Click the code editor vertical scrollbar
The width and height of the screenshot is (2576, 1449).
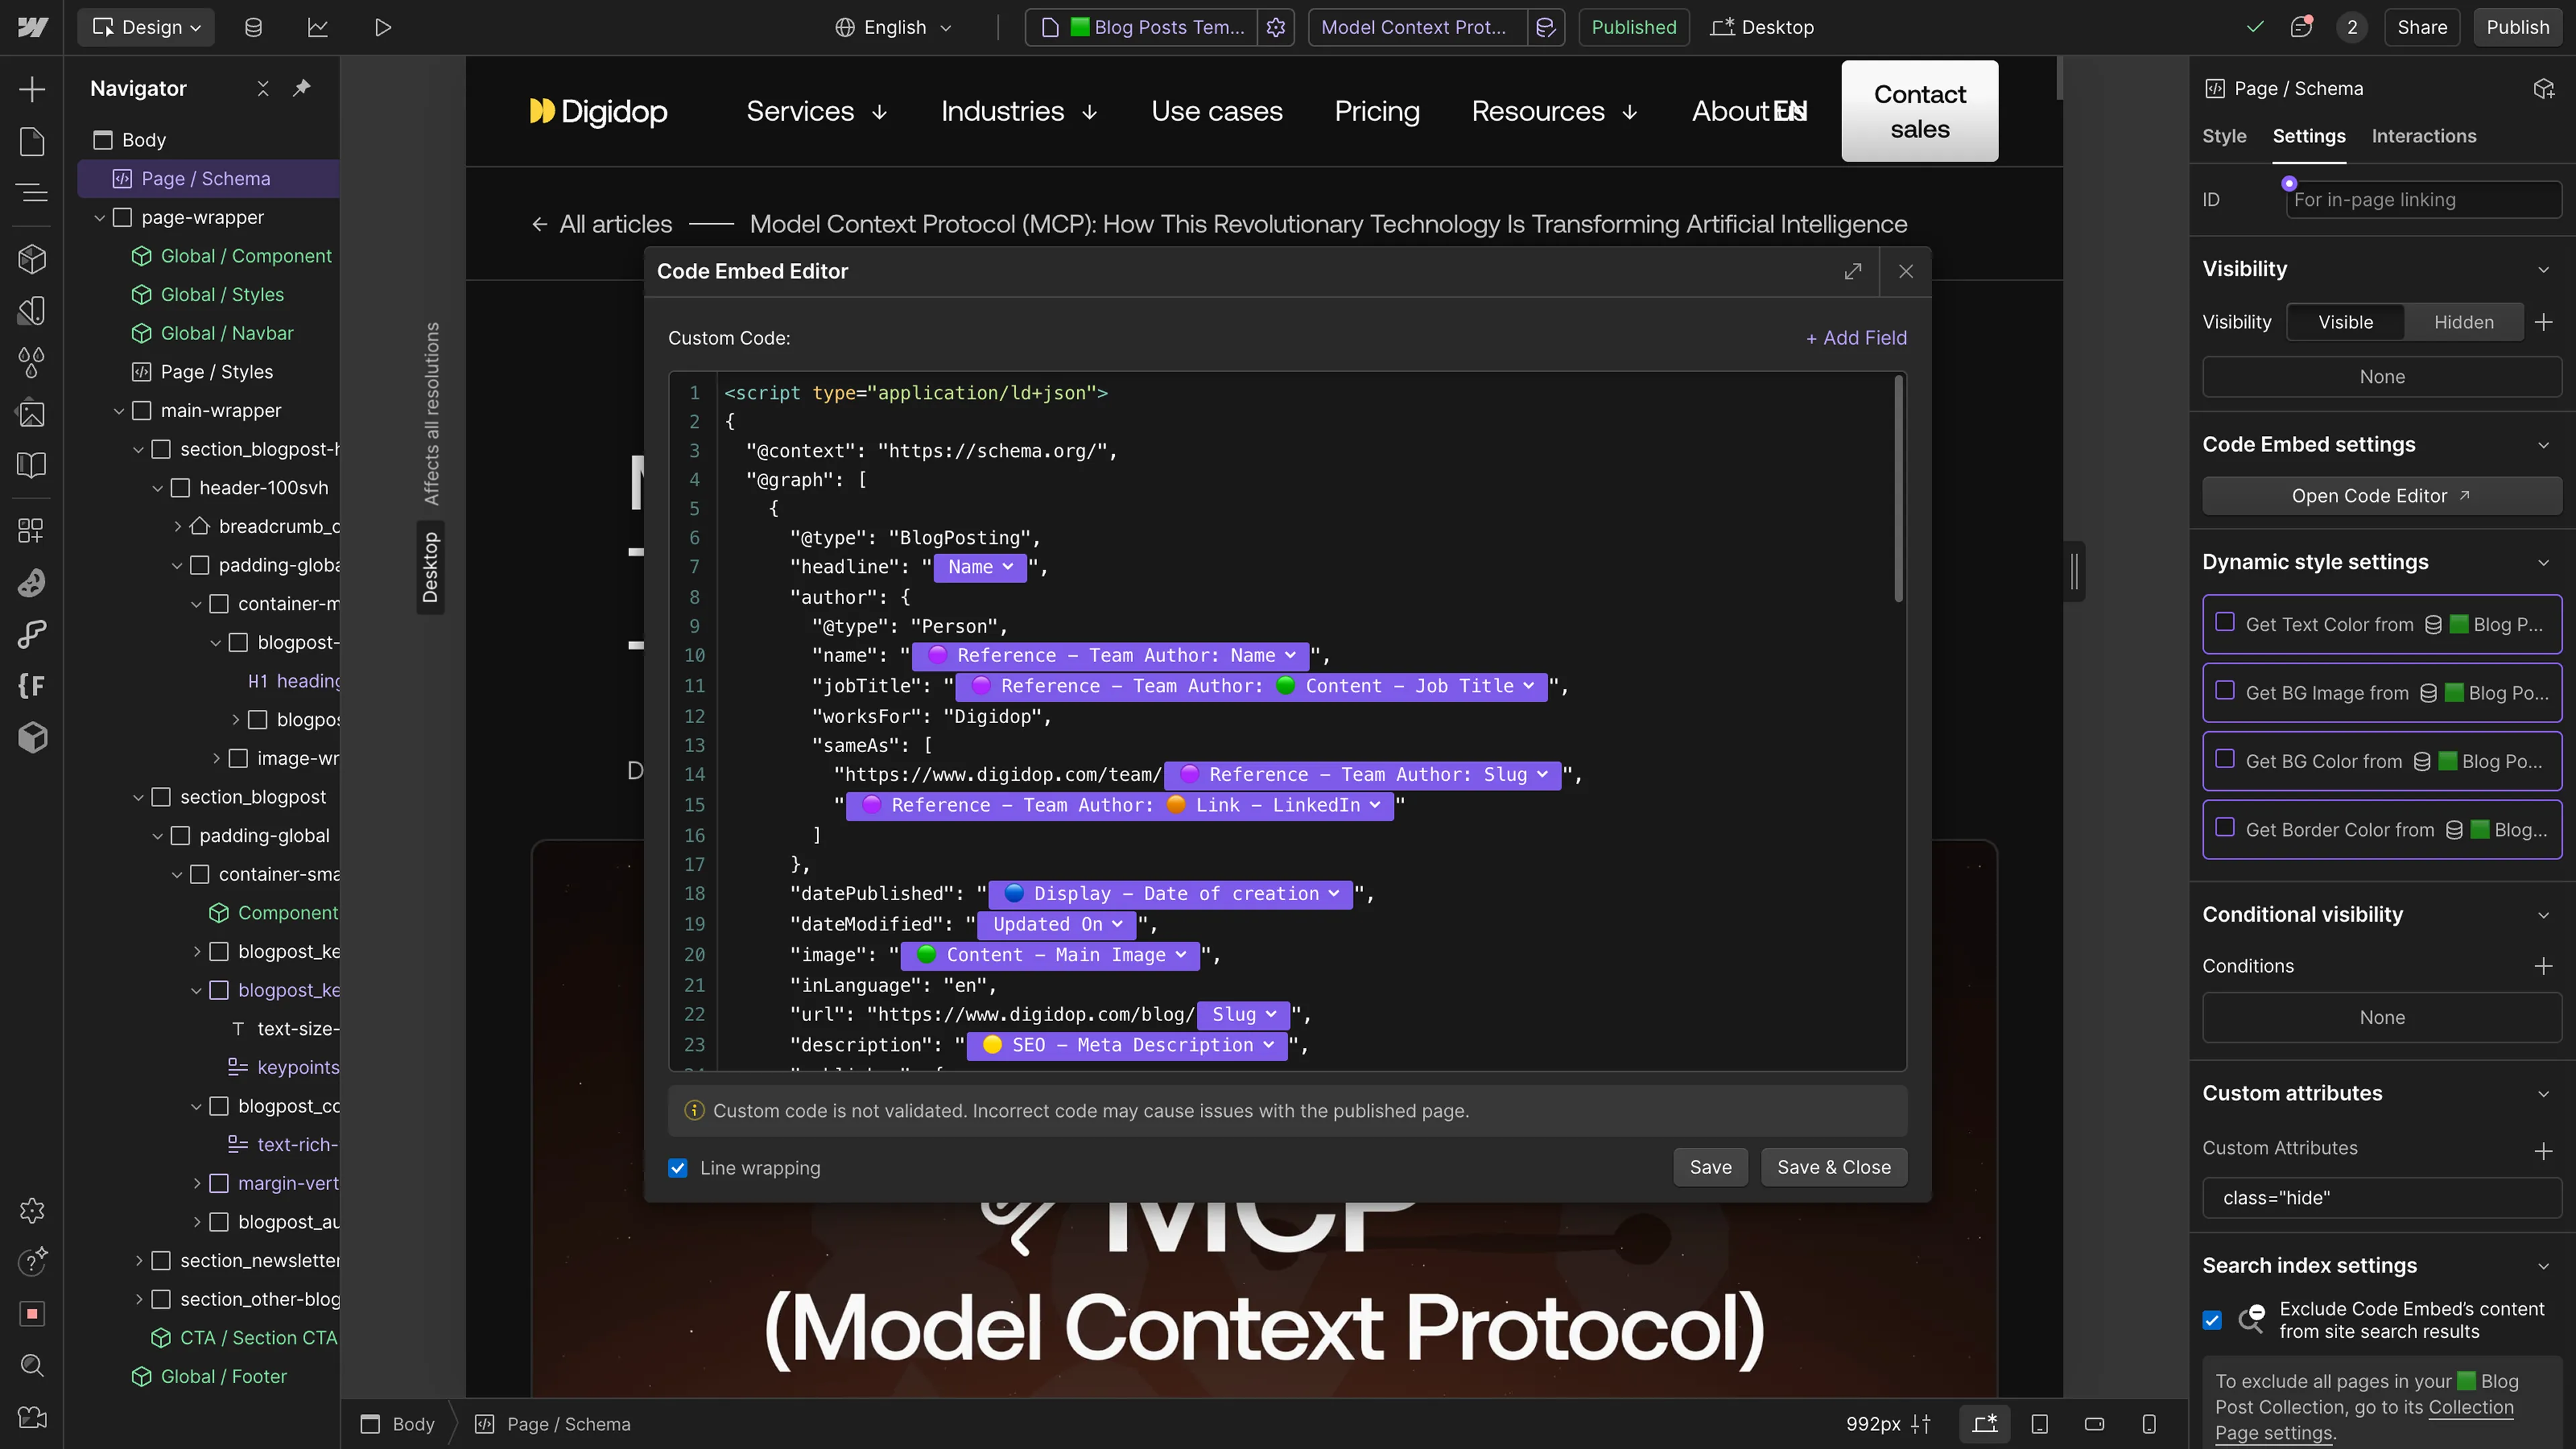tap(1898, 490)
